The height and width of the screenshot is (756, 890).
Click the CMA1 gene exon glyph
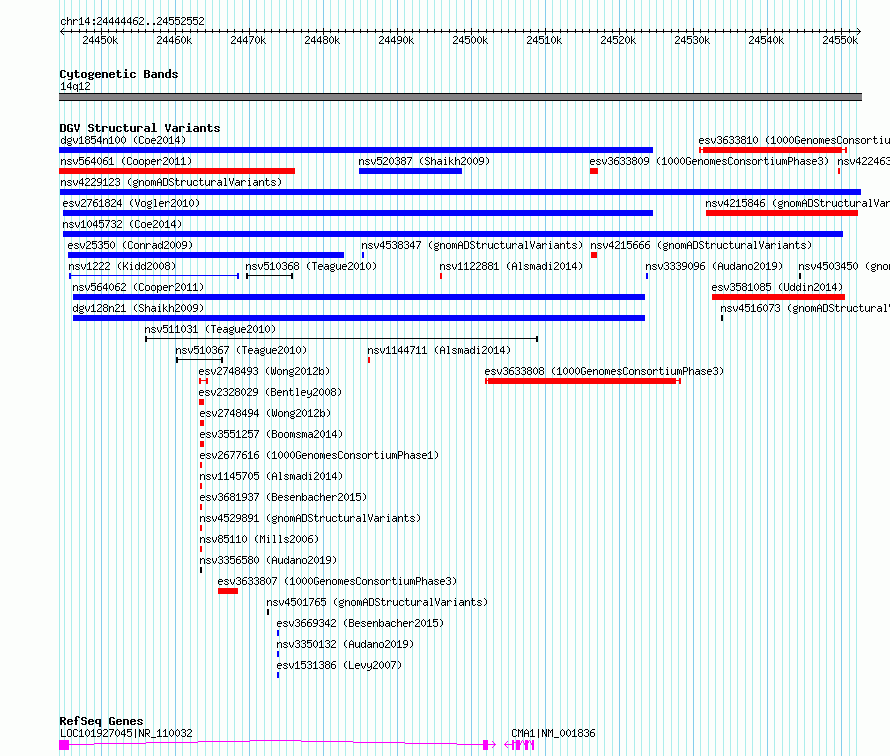tap(520, 745)
